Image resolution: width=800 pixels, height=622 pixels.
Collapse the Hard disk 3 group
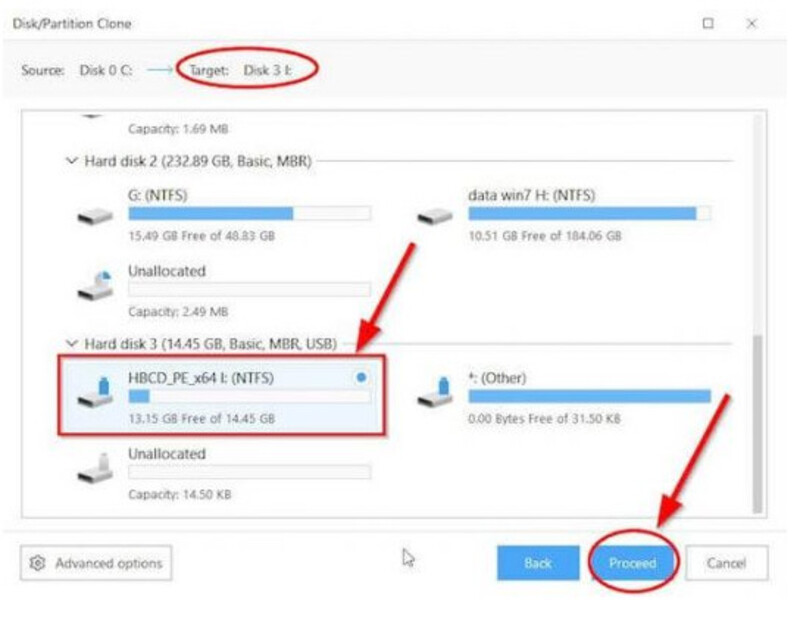tap(72, 343)
